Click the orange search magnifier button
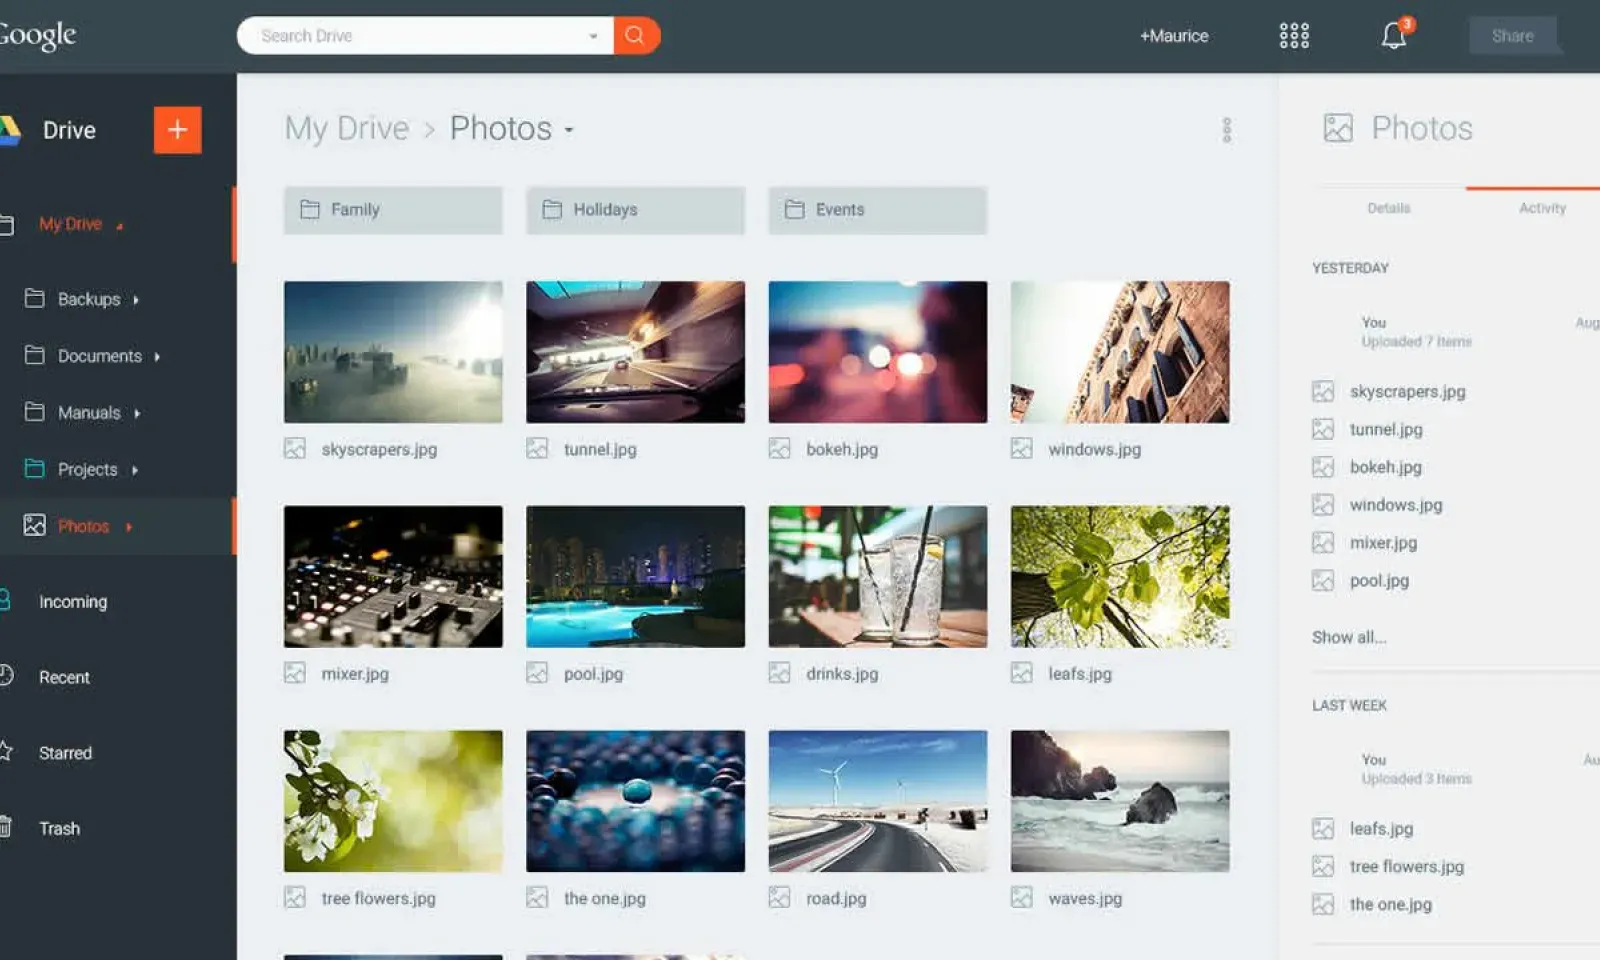This screenshot has width=1600, height=960. coord(635,36)
